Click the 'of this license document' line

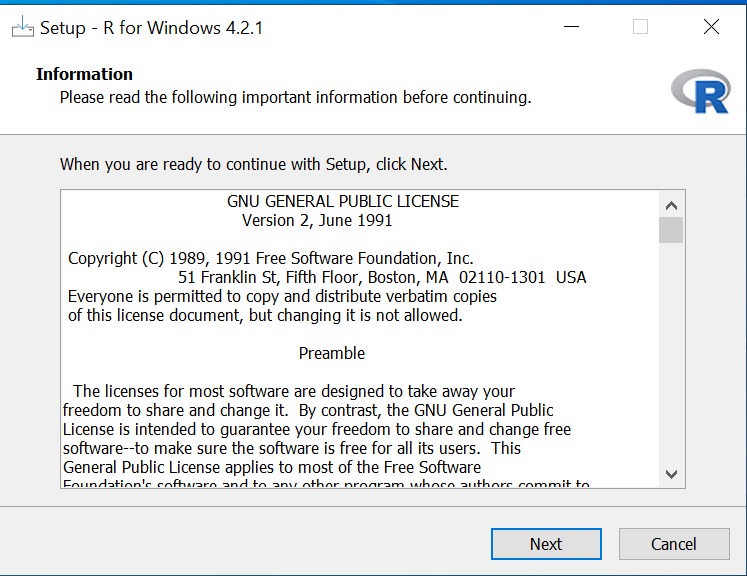(265, 315)
